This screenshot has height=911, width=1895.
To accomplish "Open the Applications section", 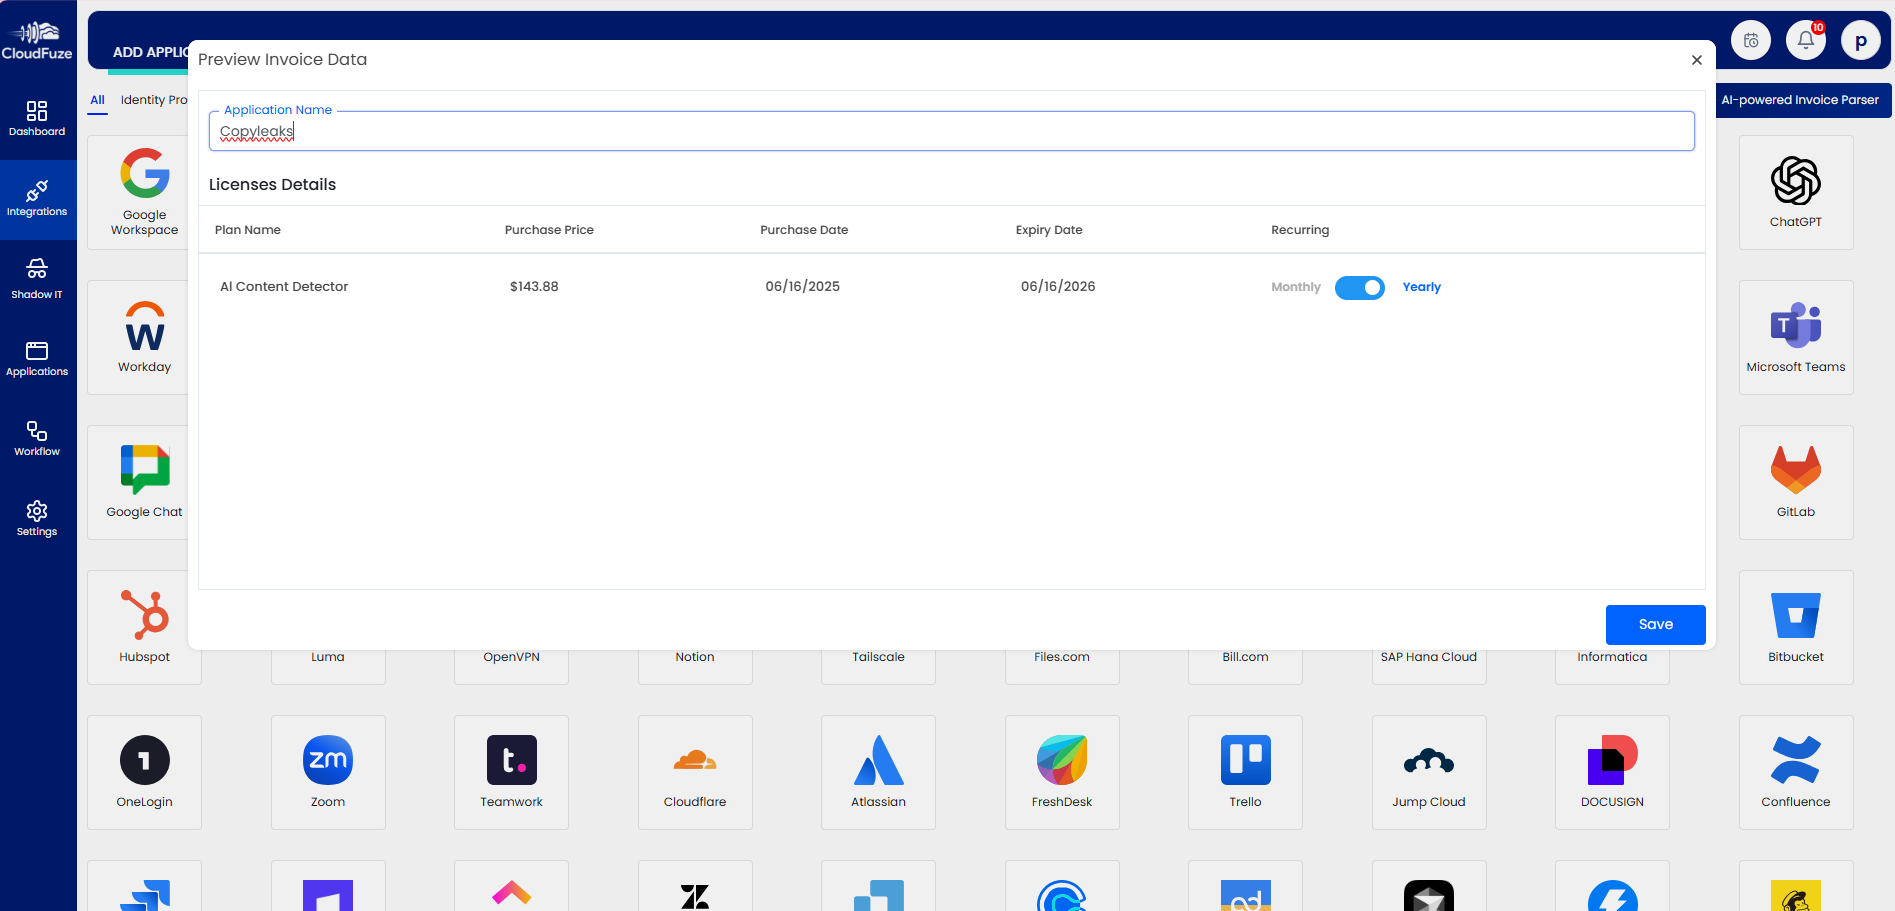I will 37,357.
